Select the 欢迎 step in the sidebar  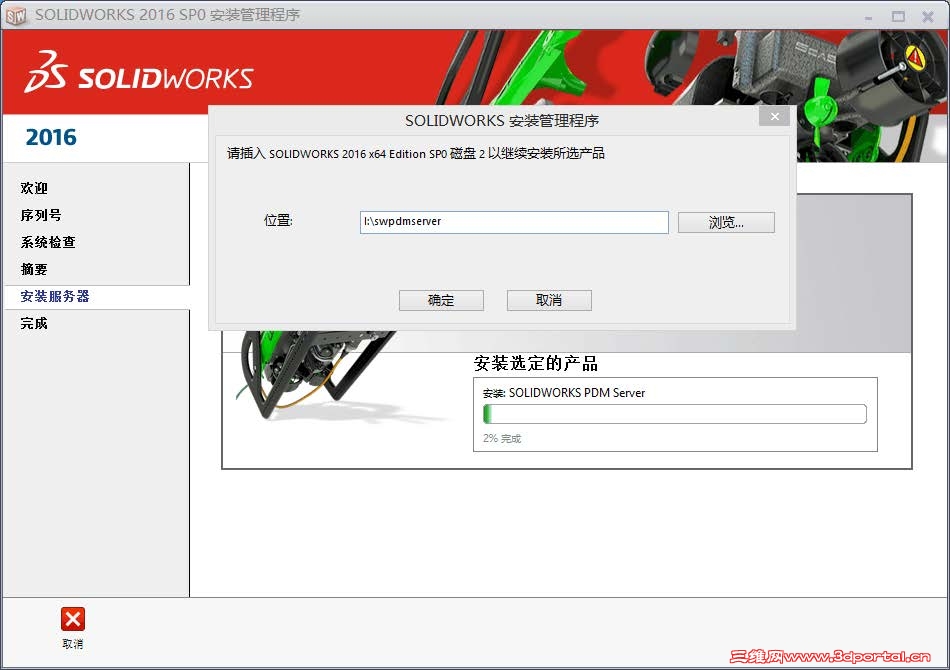point(34,188)
